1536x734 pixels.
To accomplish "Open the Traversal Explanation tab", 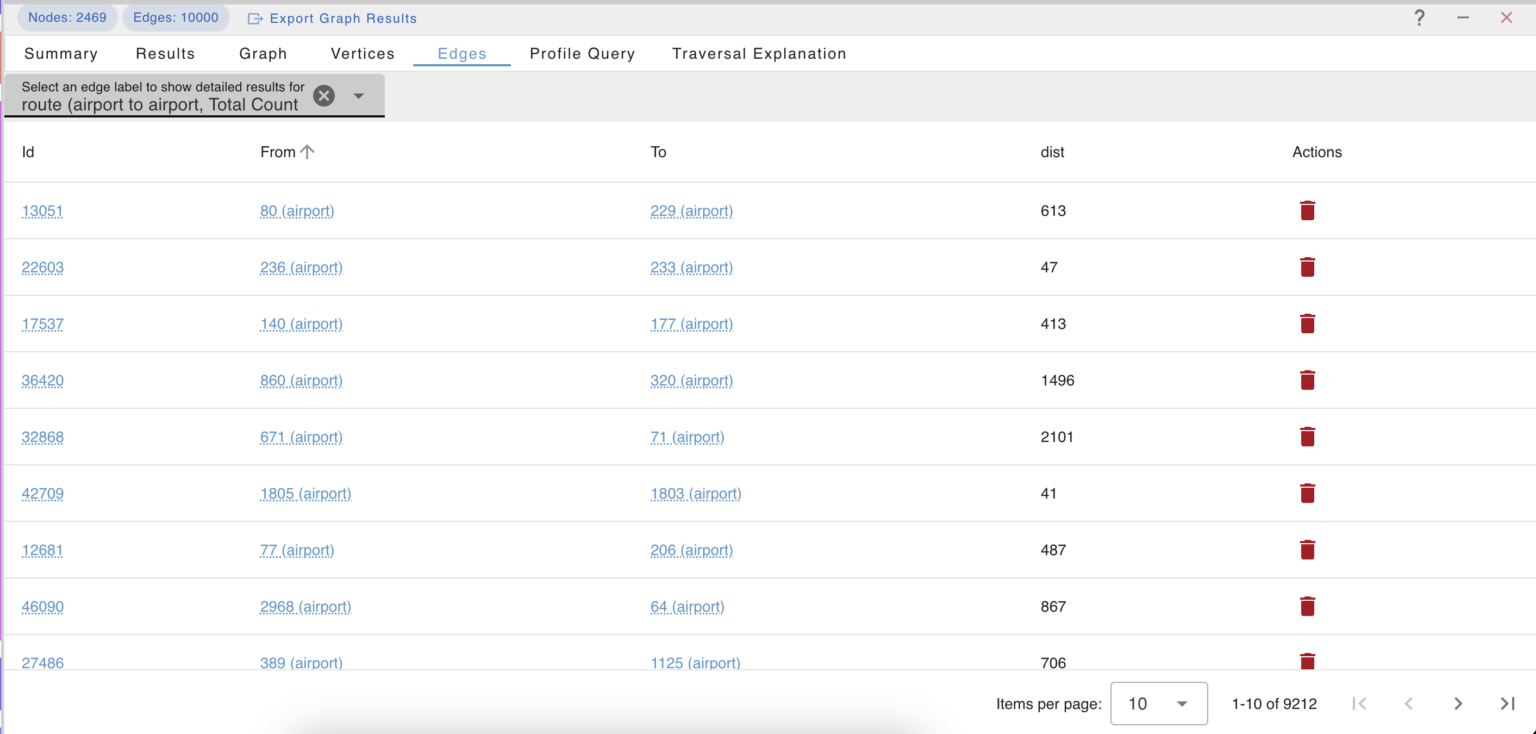I will coord(758,53).
